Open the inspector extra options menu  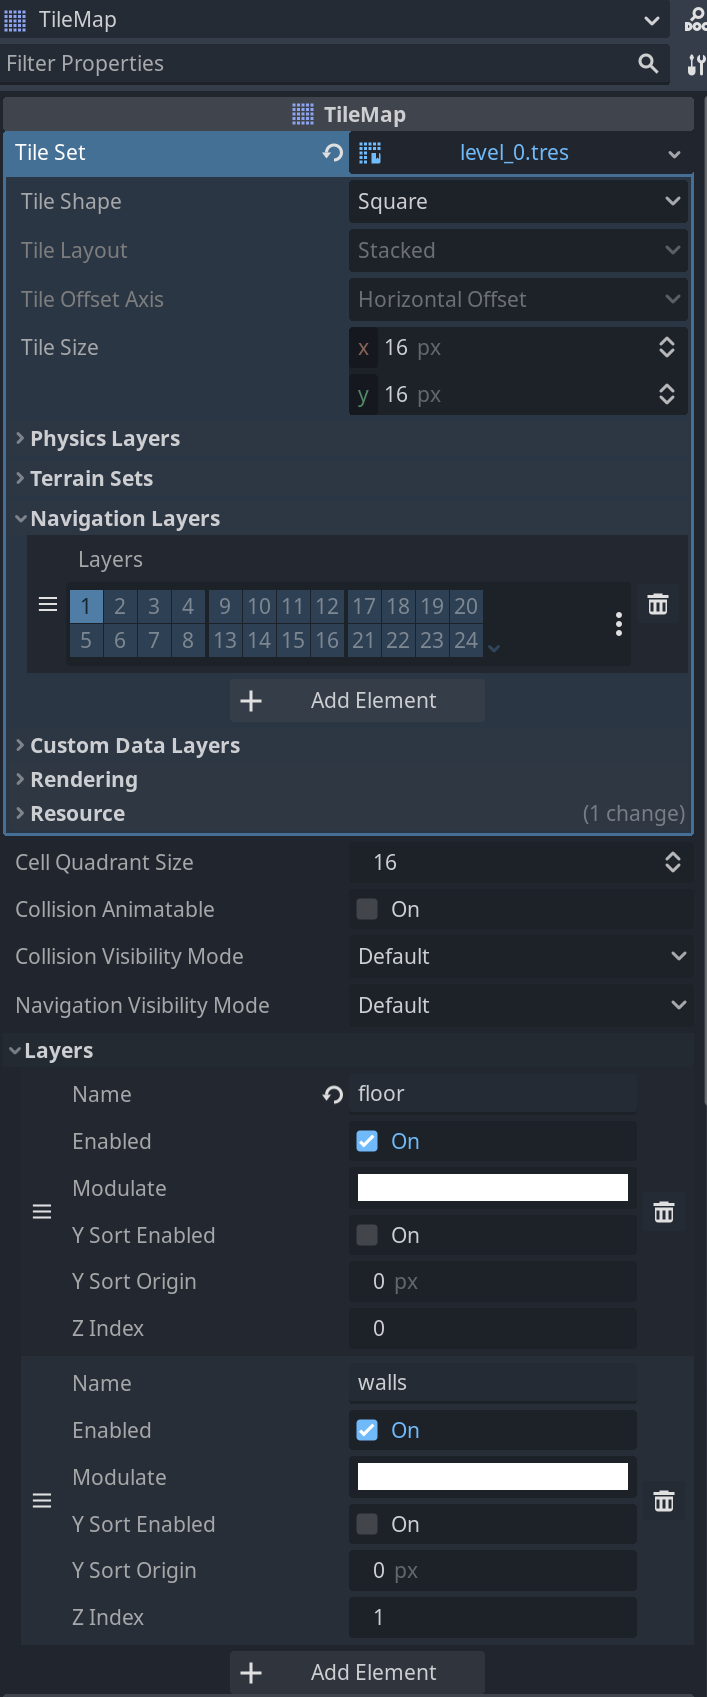(x=694, y=64)
